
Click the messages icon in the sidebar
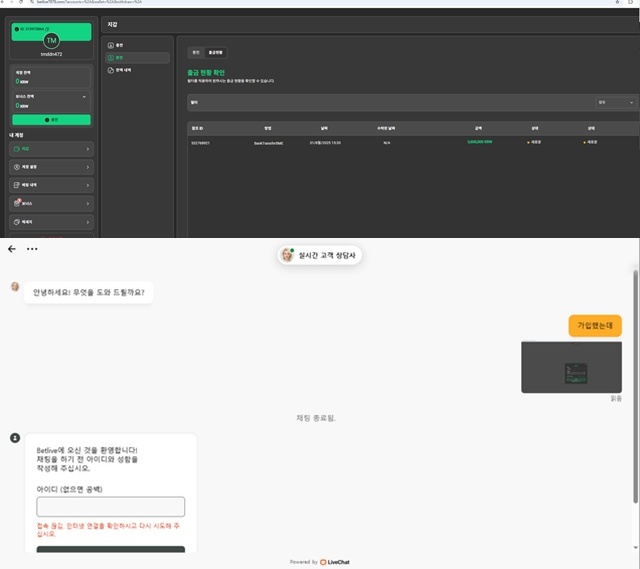(x=15, y=220)
